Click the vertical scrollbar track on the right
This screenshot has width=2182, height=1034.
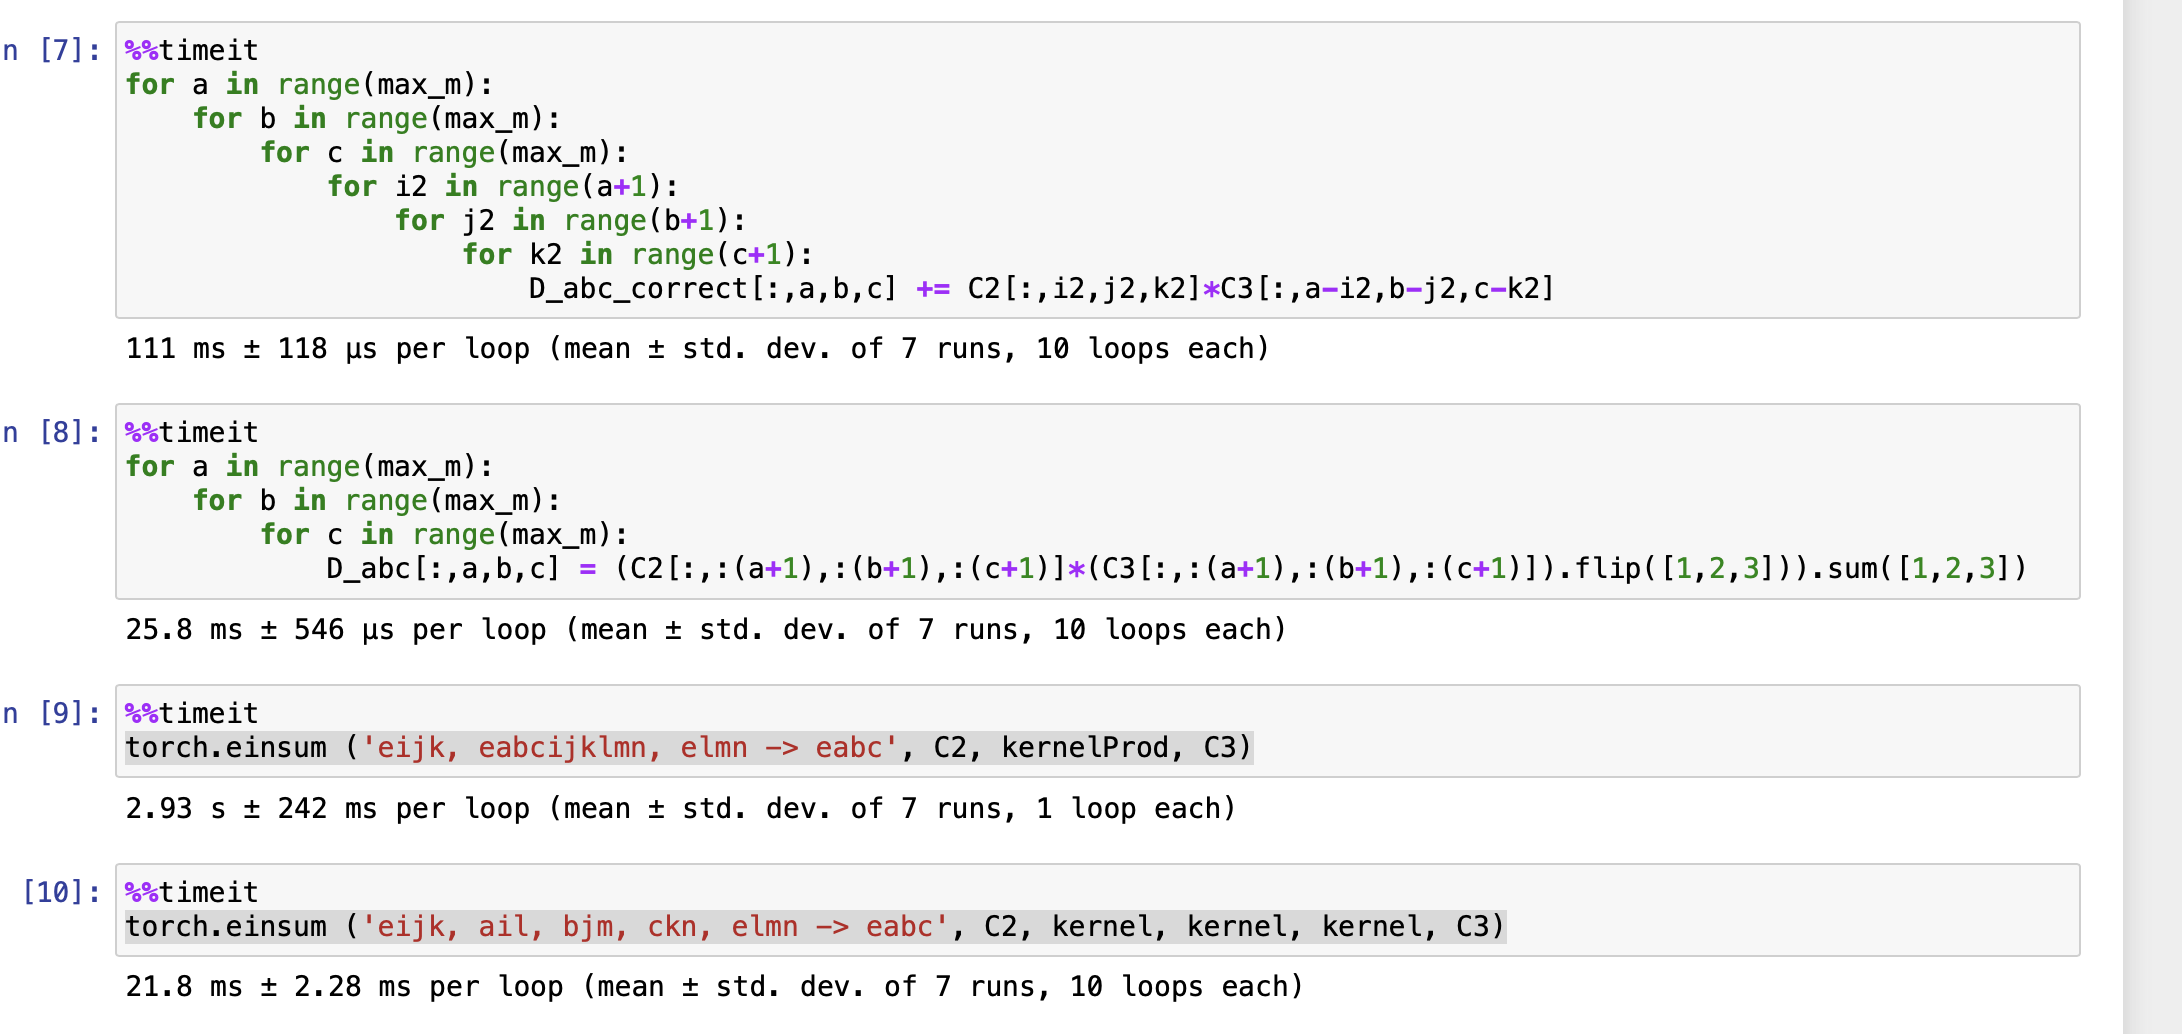[x=2151, y=517]
